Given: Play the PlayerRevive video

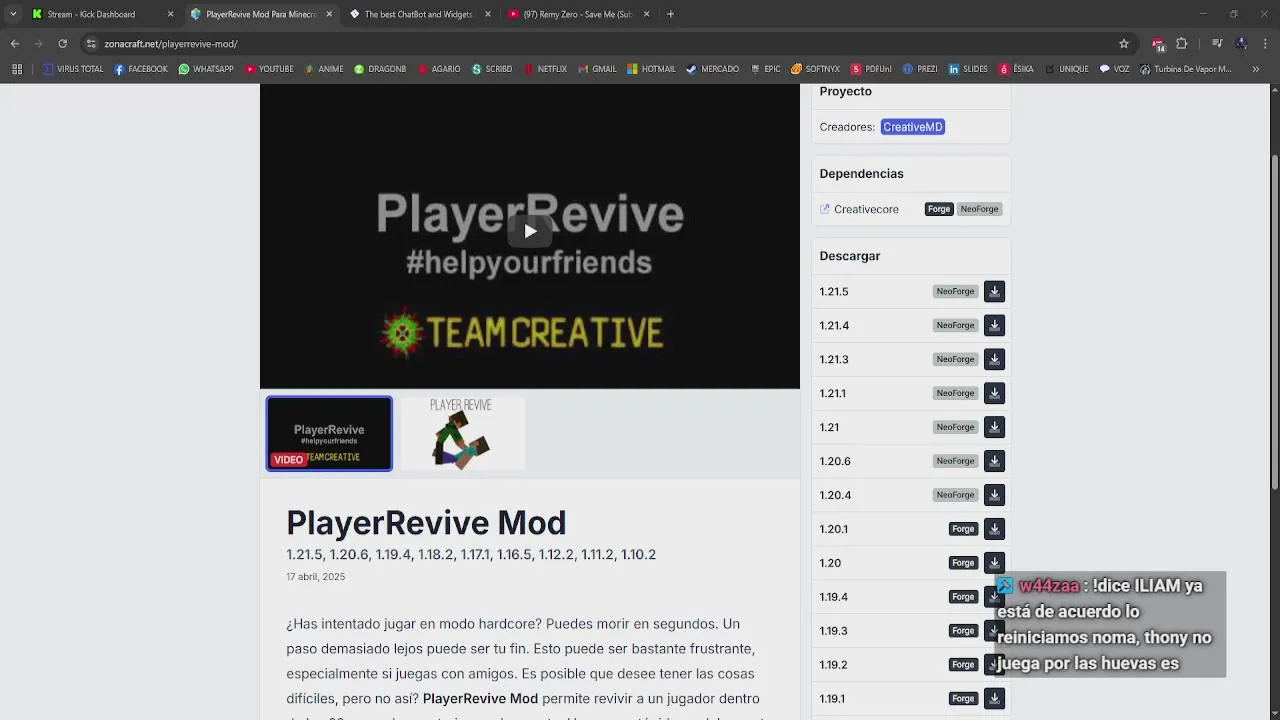Looking at the screenshot, I should pos(530,231).
